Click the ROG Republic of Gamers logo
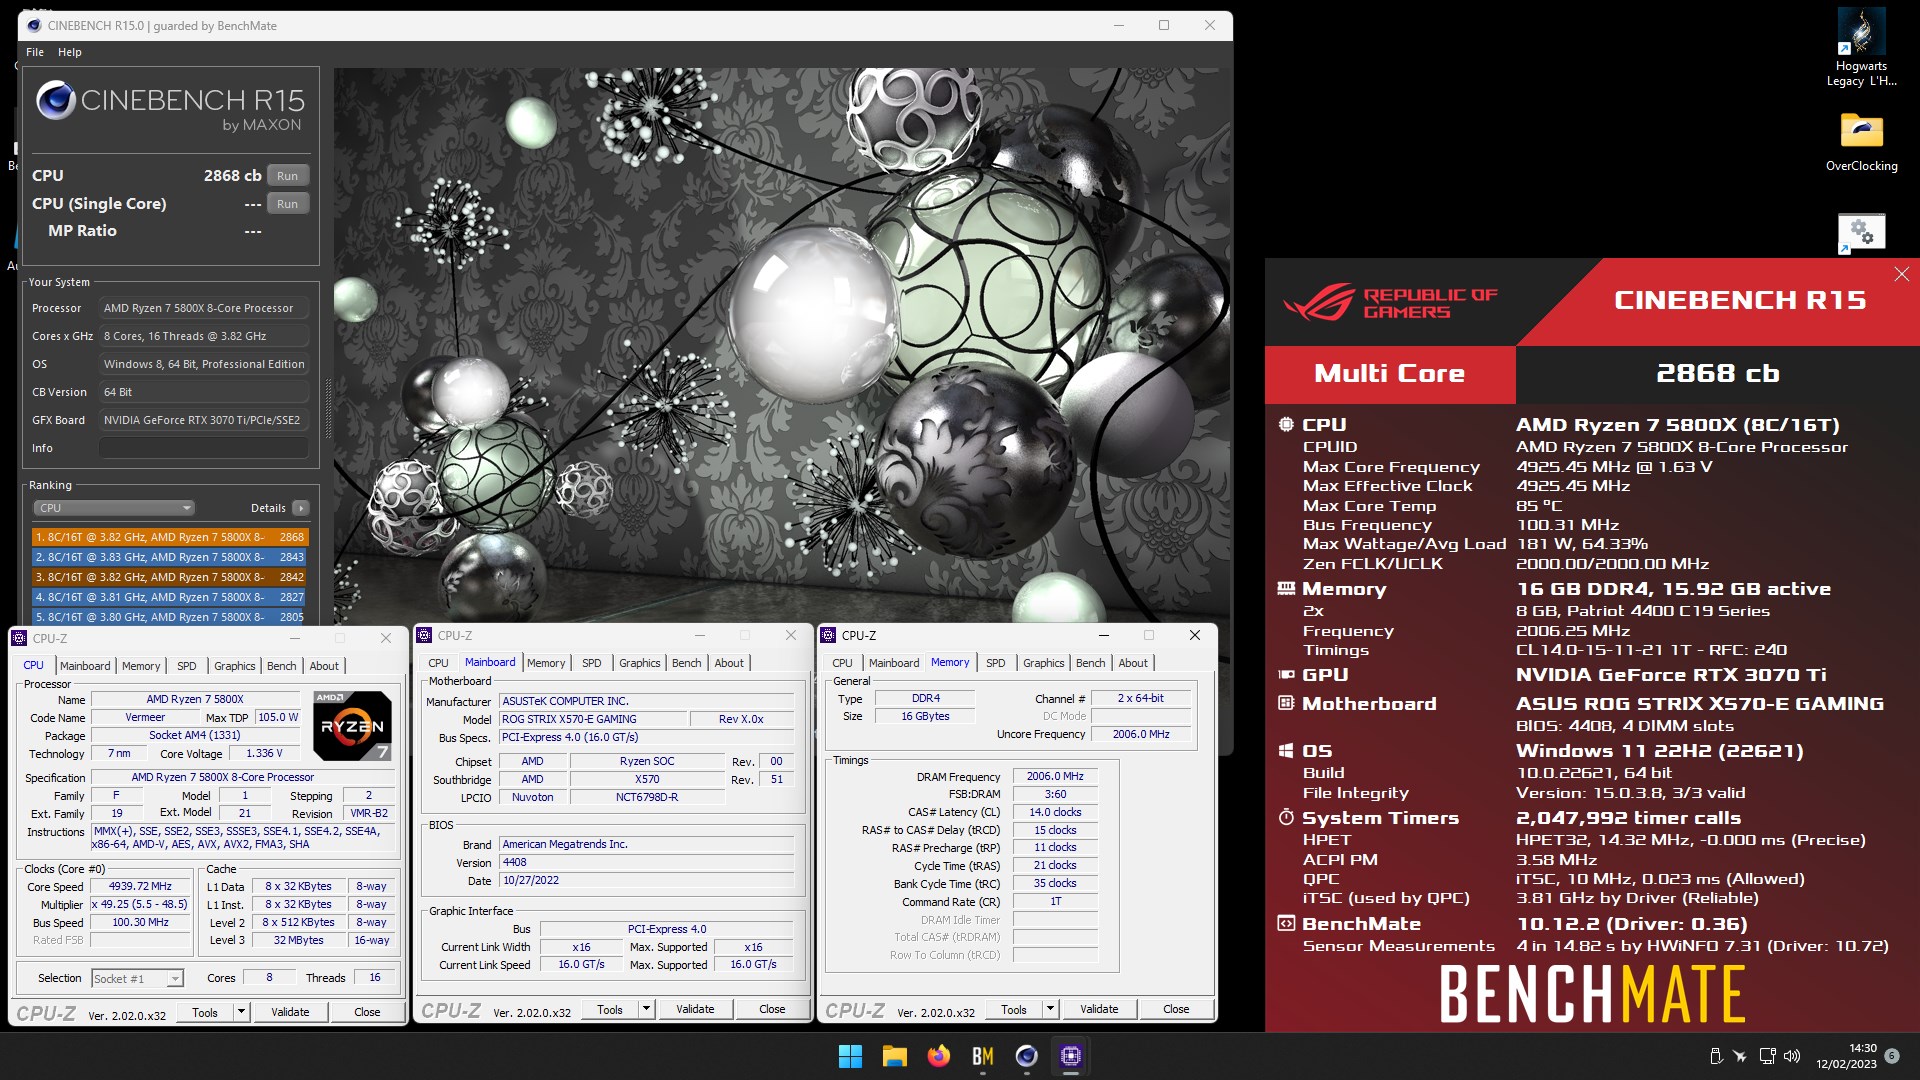The height and width of the screenshot is (1080, 1920). 1390,303
